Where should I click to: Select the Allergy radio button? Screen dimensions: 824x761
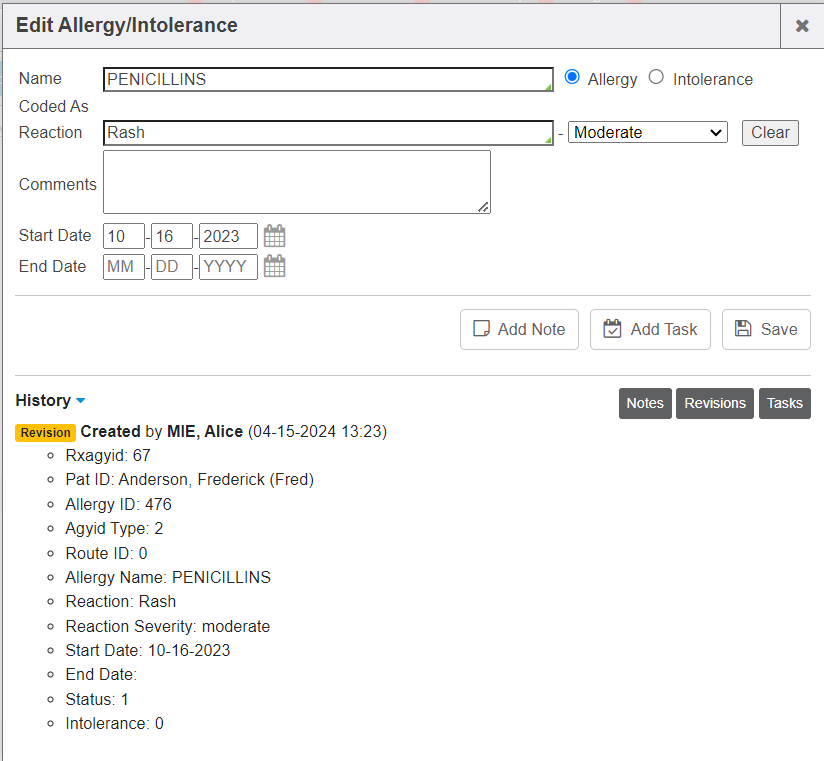point(572,77)
